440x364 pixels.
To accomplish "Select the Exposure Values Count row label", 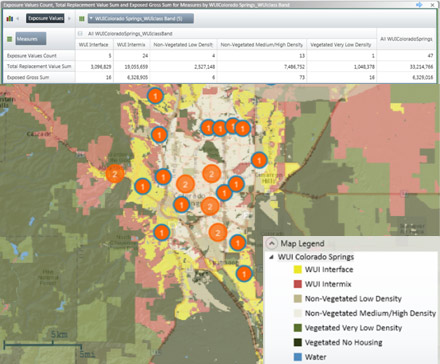I will pyautogui.click(x=32, y=56).
